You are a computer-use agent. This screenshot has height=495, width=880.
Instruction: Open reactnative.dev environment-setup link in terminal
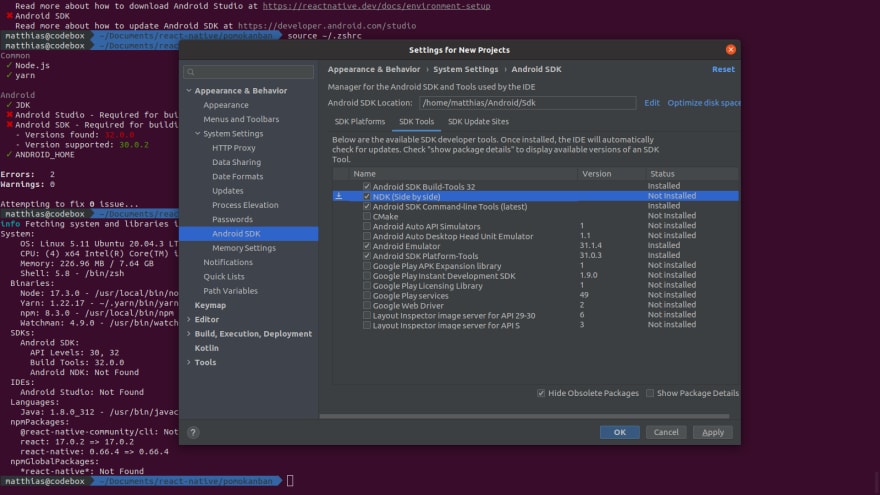376,6
